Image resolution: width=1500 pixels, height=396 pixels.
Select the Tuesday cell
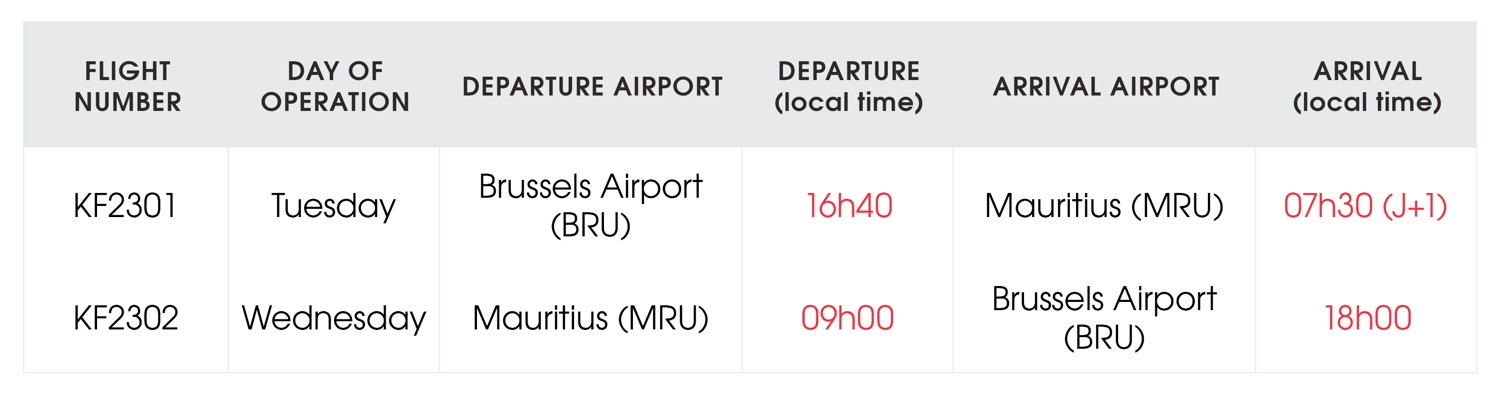334,207
